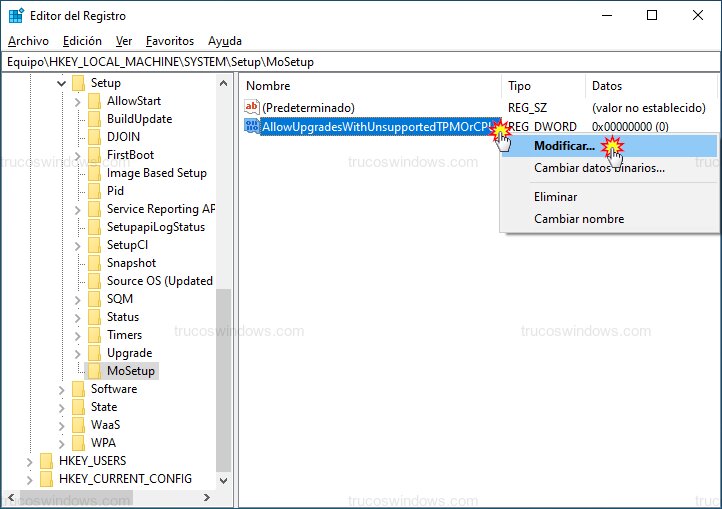Click the Pid folder icon
This screenshot has width=722, height=509.
pos(94,191)
